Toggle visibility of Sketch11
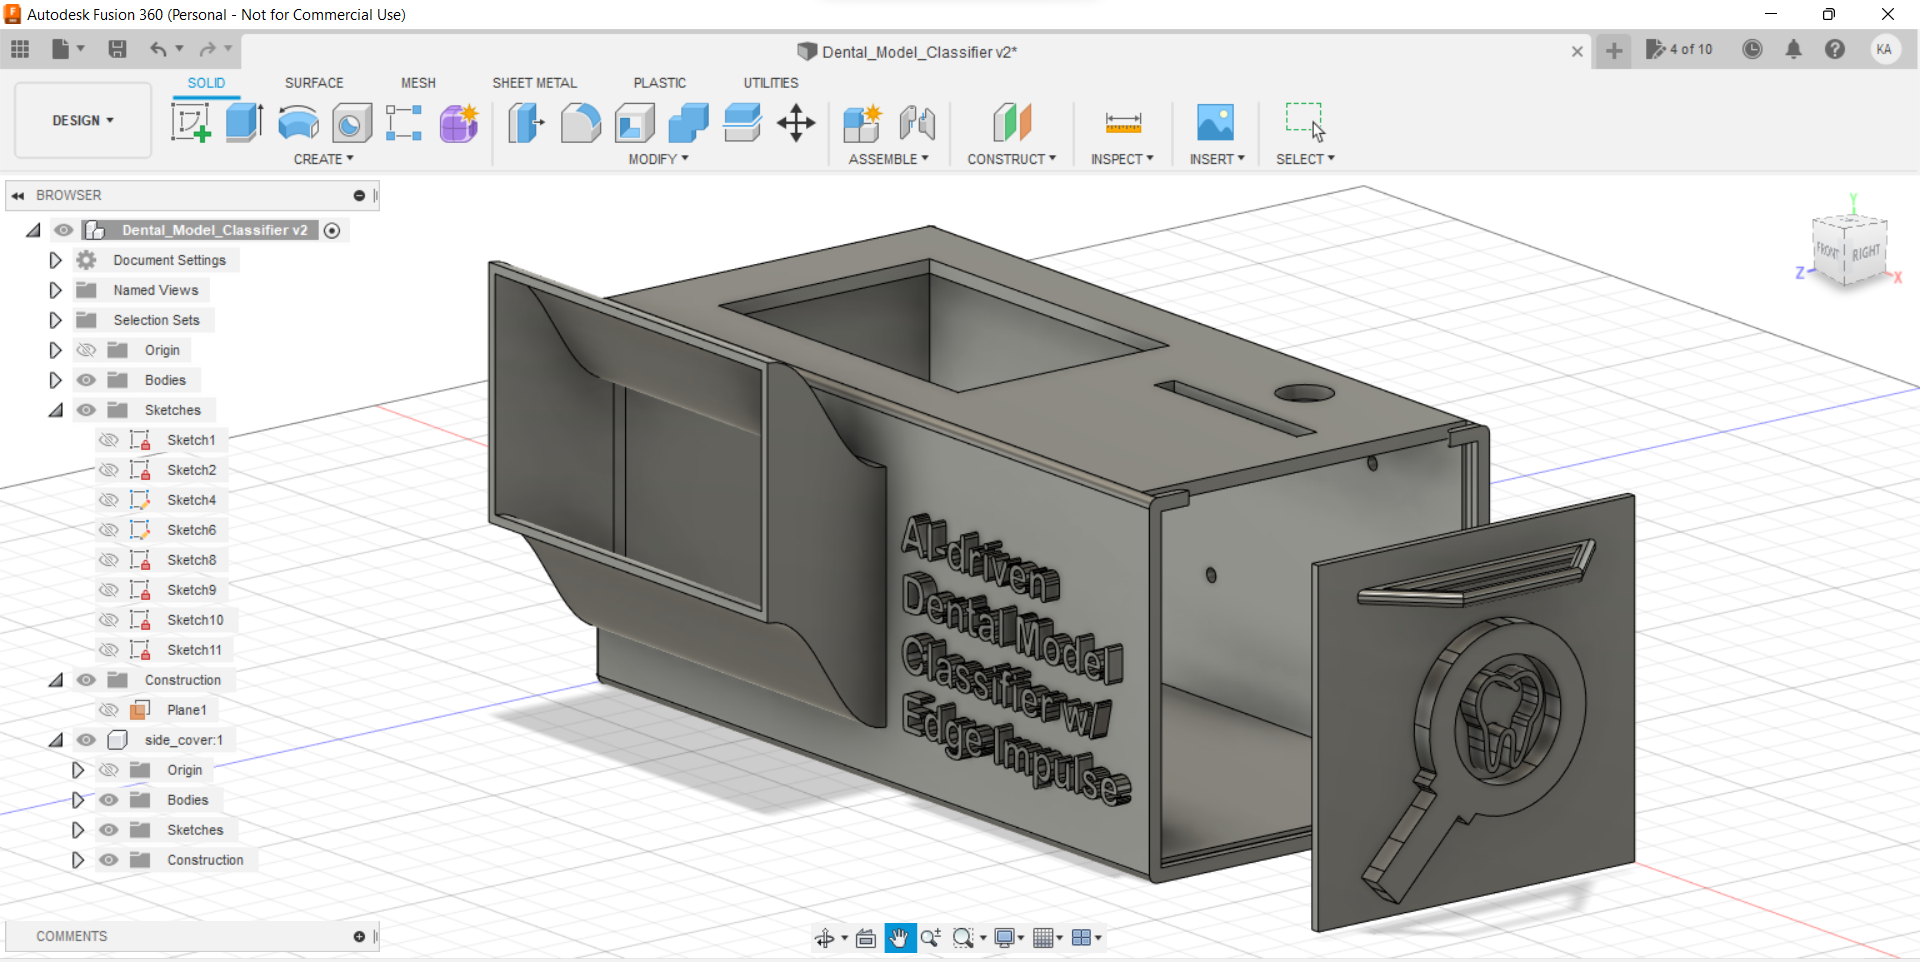 click(108, 650)
